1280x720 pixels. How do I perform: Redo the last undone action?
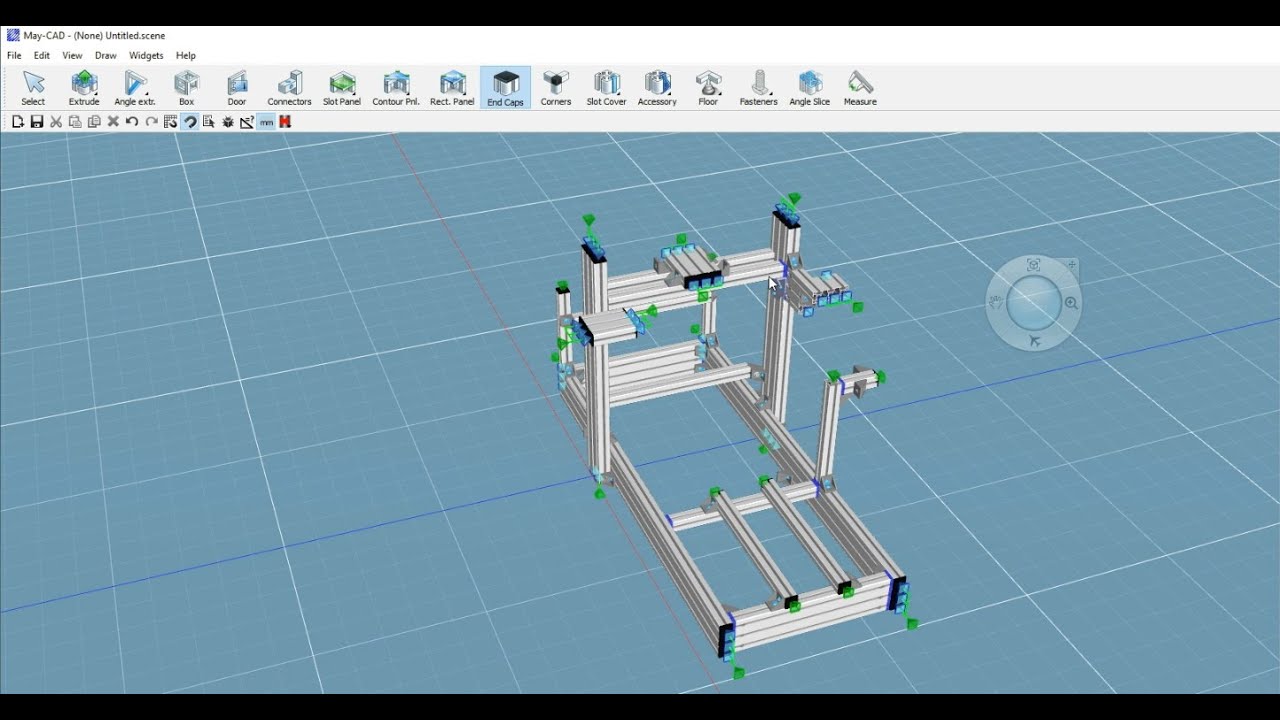[x=151, y=122]
